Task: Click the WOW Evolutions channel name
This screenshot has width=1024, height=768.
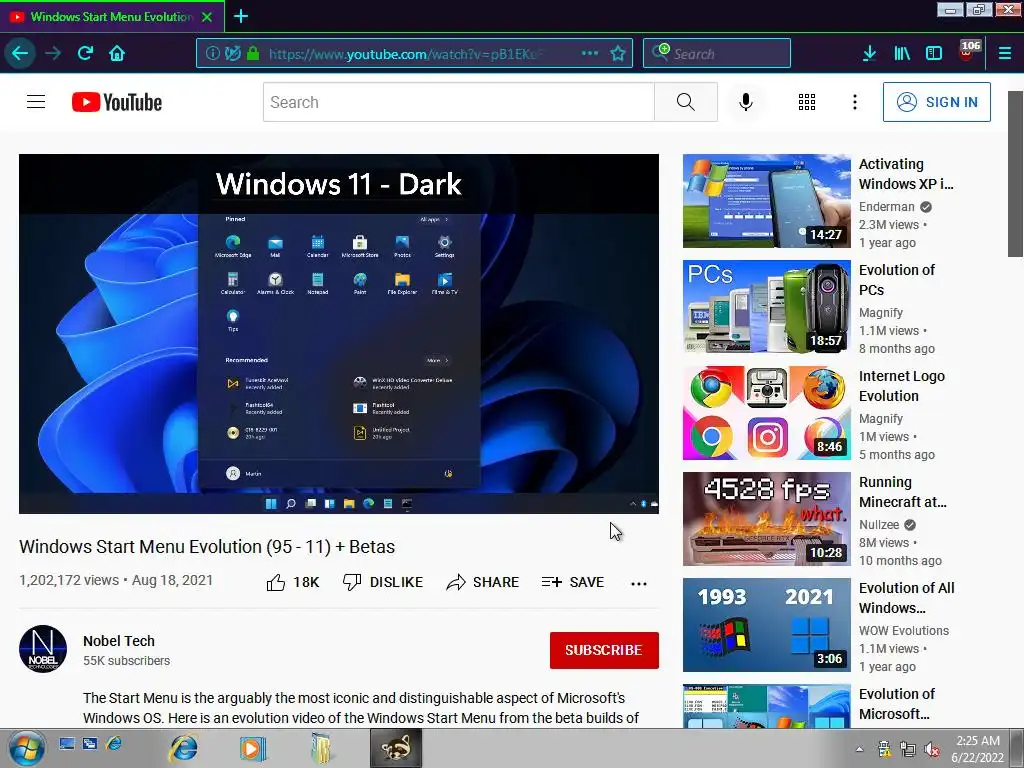Action: coord(904,630)
